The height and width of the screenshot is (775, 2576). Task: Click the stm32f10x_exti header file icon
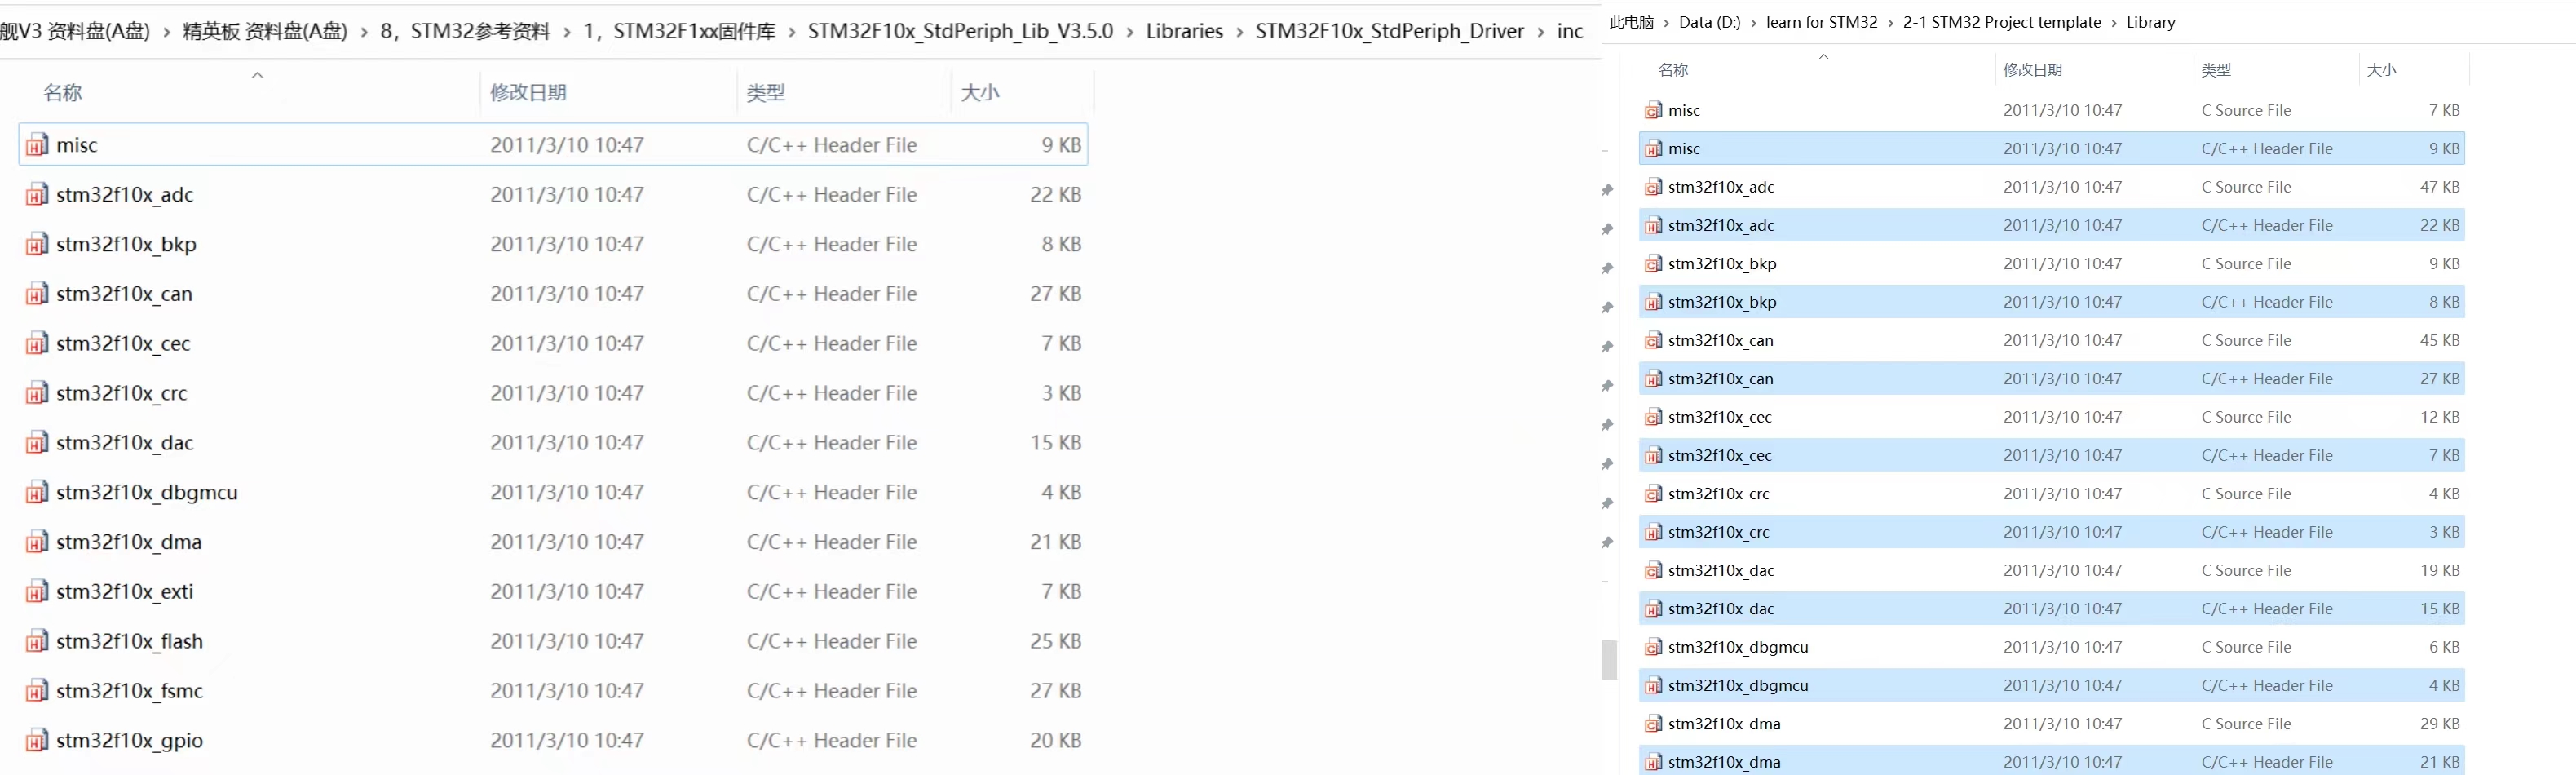(37, 592)
